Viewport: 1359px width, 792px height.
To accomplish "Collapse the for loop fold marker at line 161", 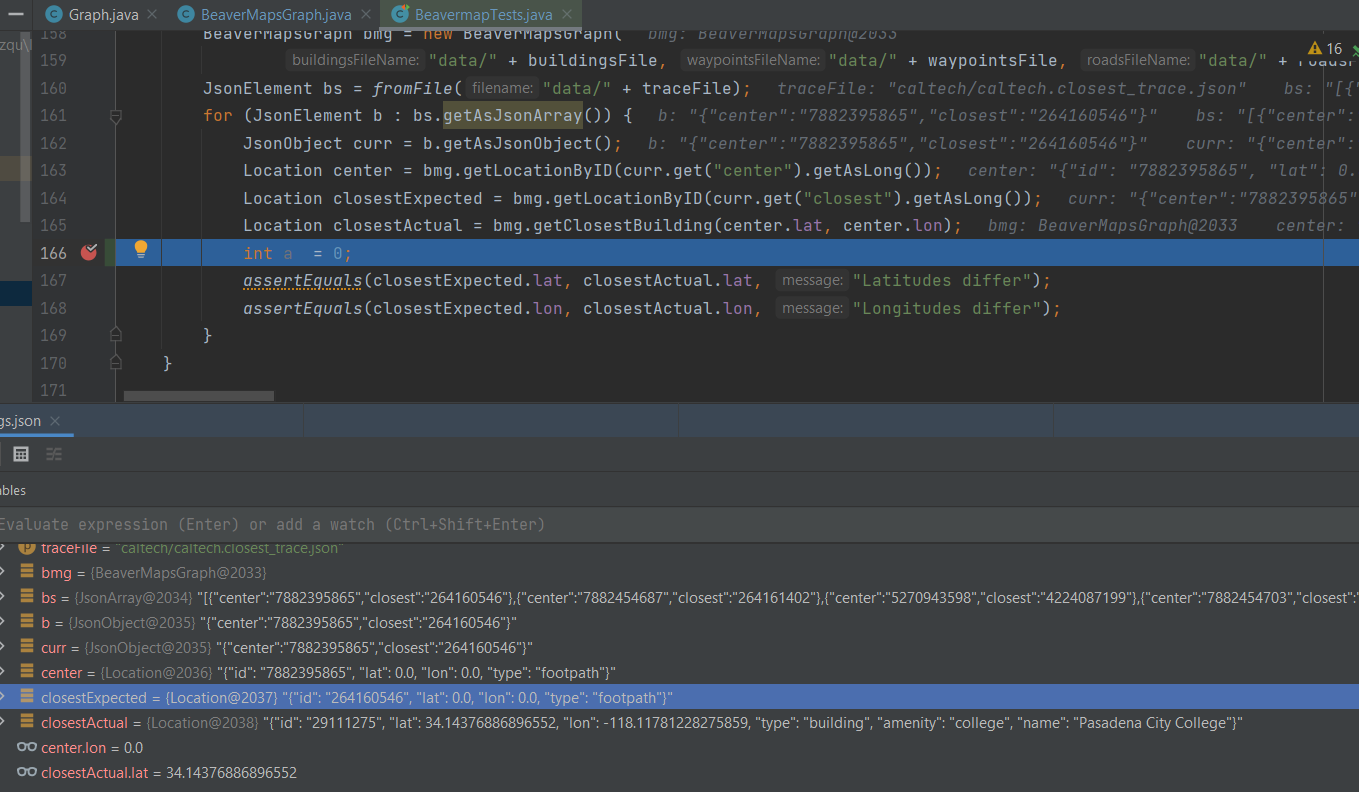I will pos(115,116).
